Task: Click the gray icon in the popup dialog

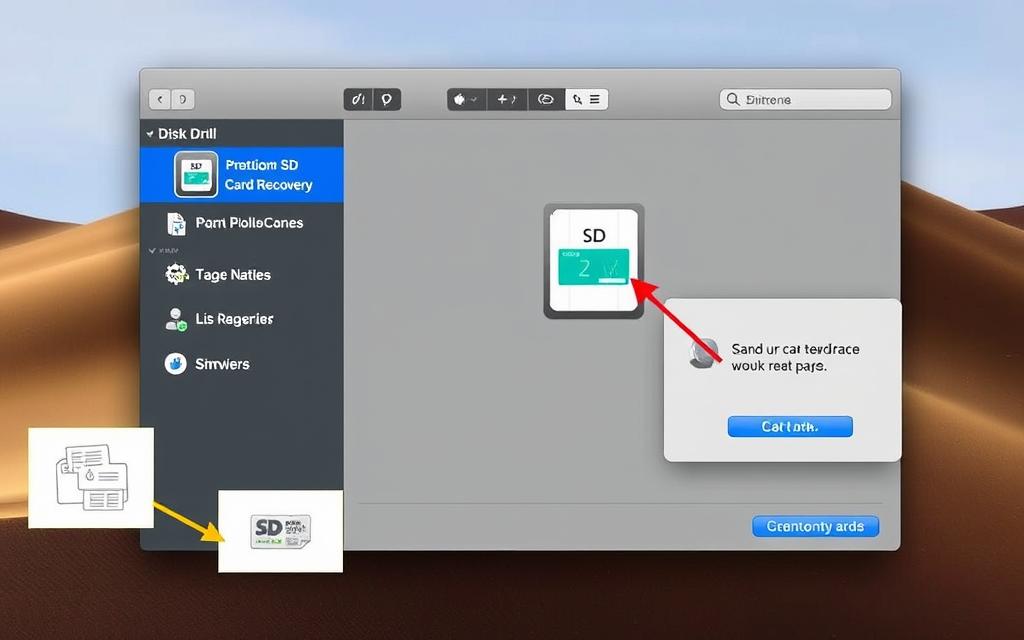Action: (704, 355)
